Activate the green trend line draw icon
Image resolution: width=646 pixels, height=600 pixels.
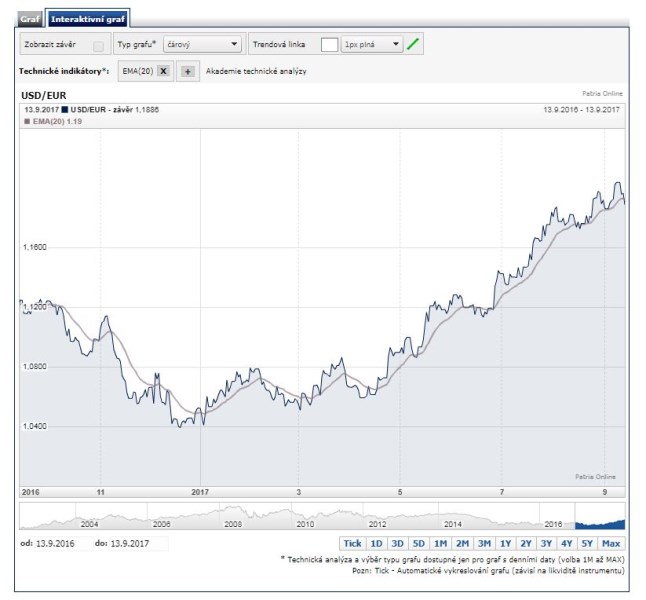point(413,44)
